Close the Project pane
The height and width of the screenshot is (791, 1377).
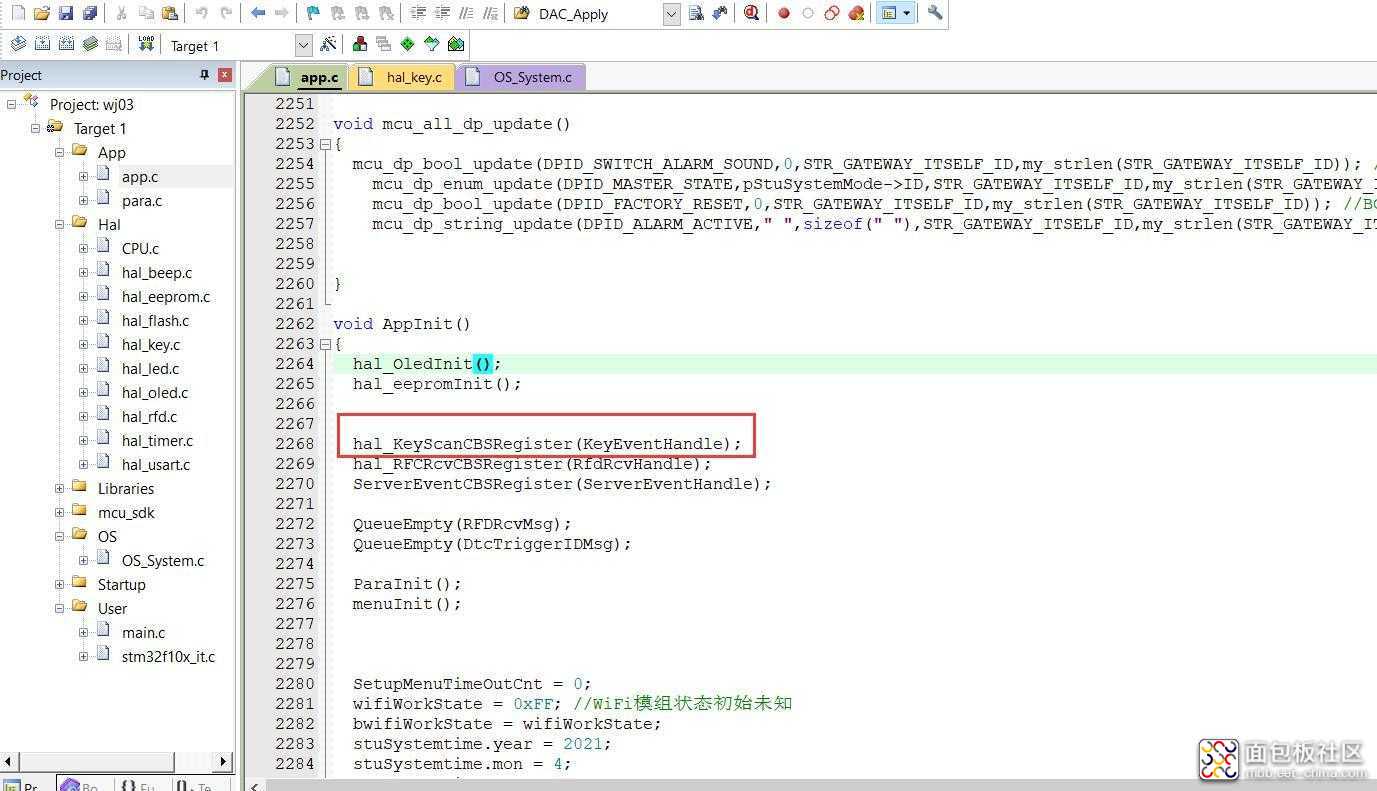[225, 75]
